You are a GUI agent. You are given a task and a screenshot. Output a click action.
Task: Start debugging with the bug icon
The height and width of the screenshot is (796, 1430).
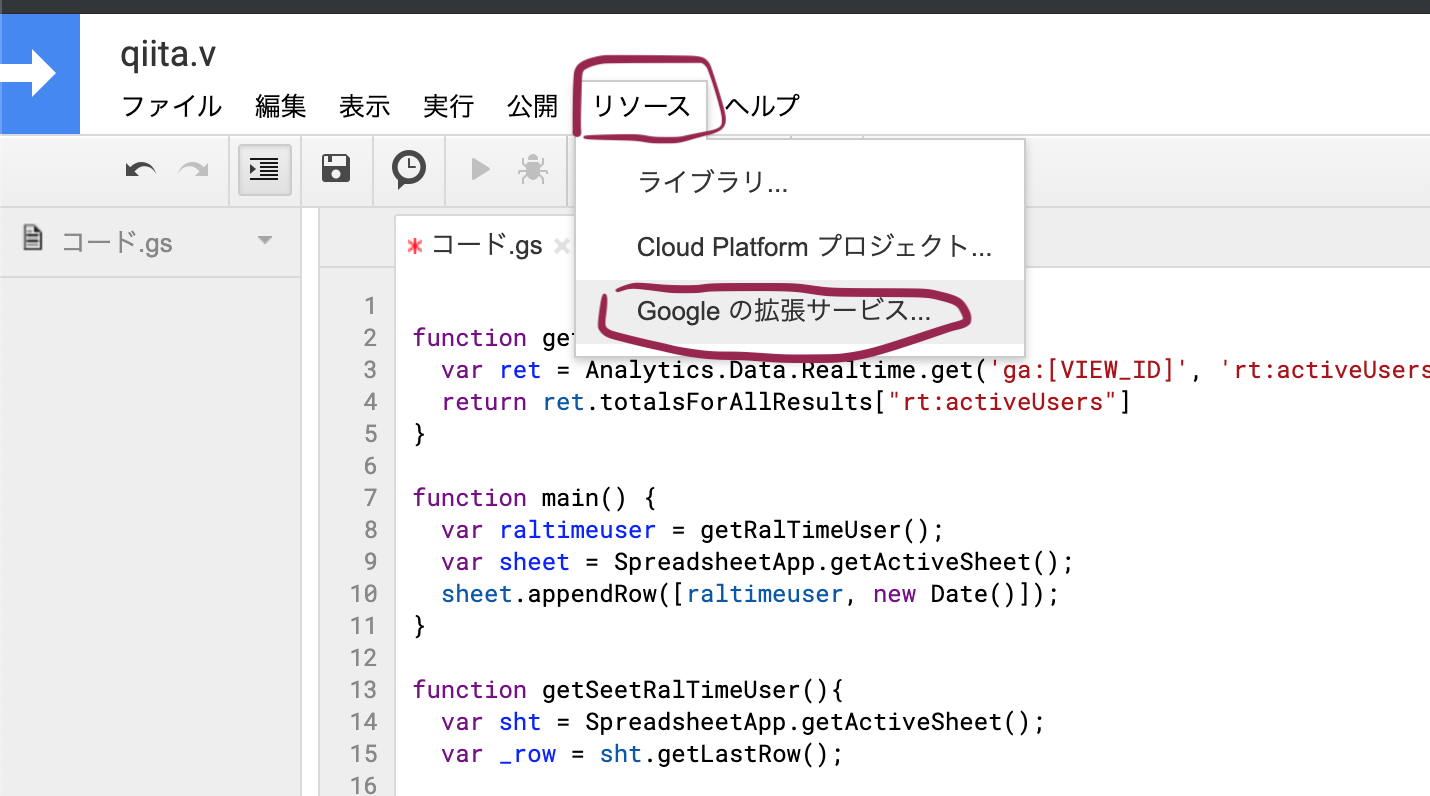tap(532, 170)
